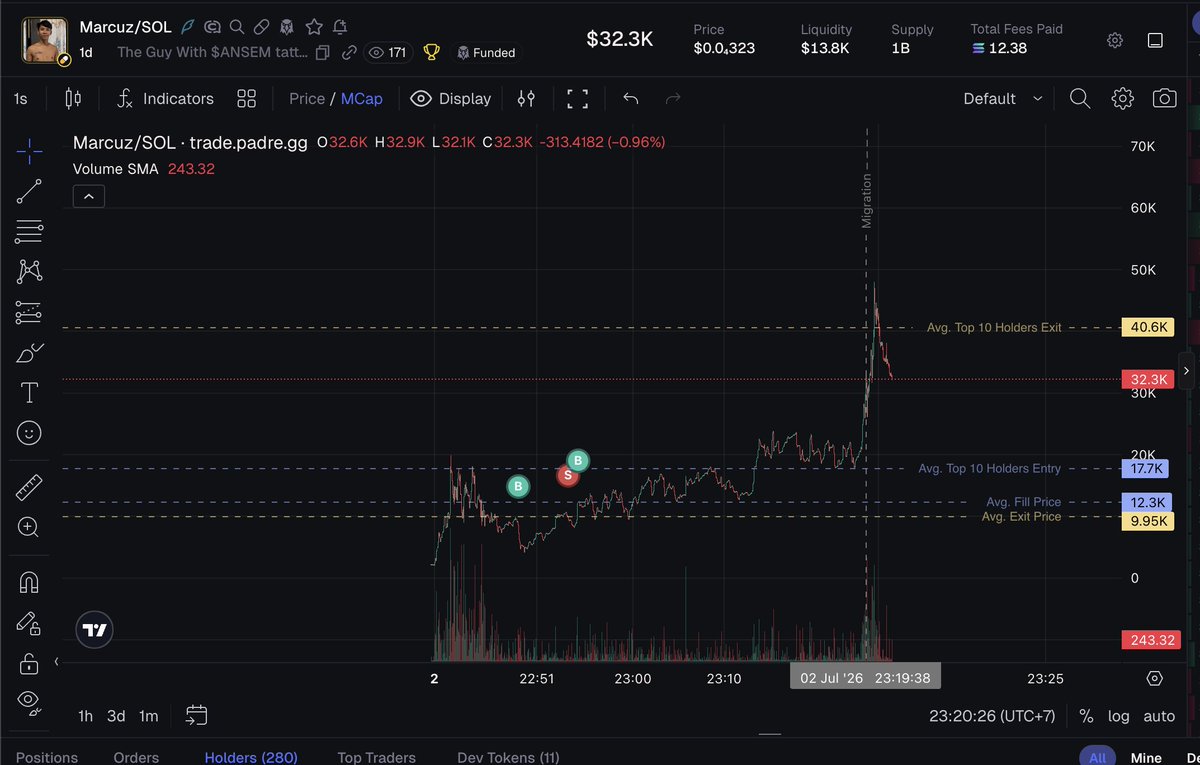Copy the token name
Image resolution: width=1200 pixels, height=765 pixels.
click(323, 52)
